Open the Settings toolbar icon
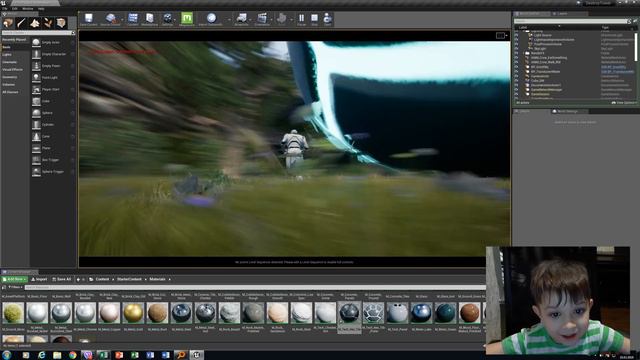 point(167,19)
